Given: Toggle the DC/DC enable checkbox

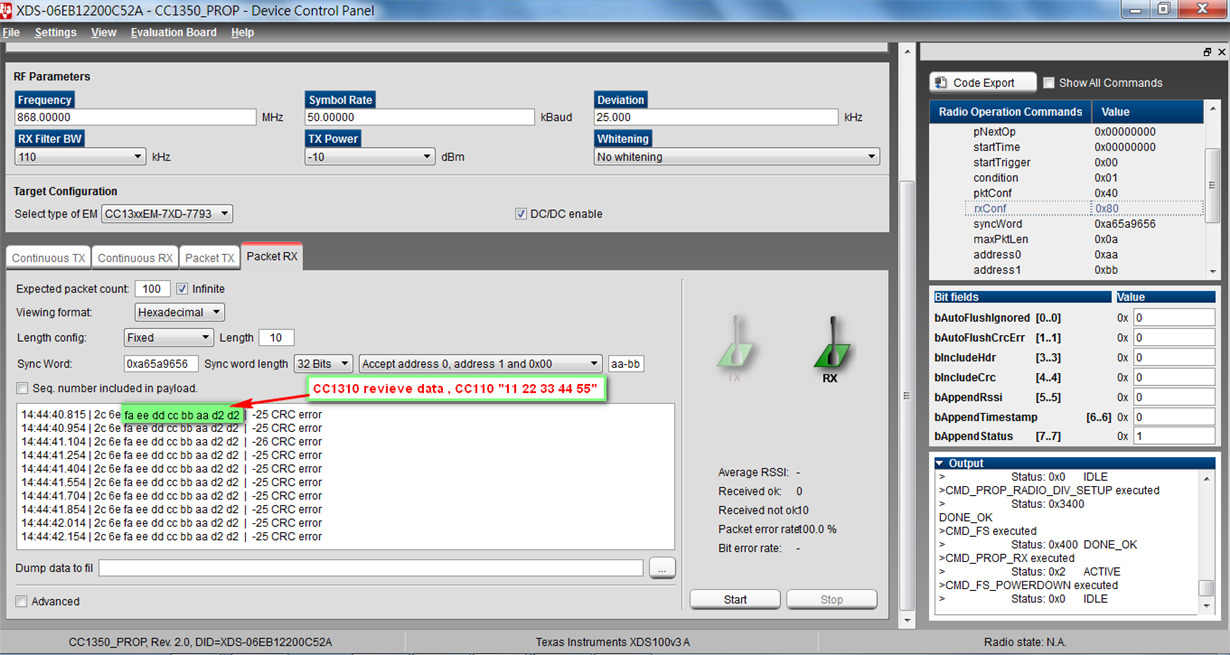Looking at the screenshot, I should tap(520, 213).
